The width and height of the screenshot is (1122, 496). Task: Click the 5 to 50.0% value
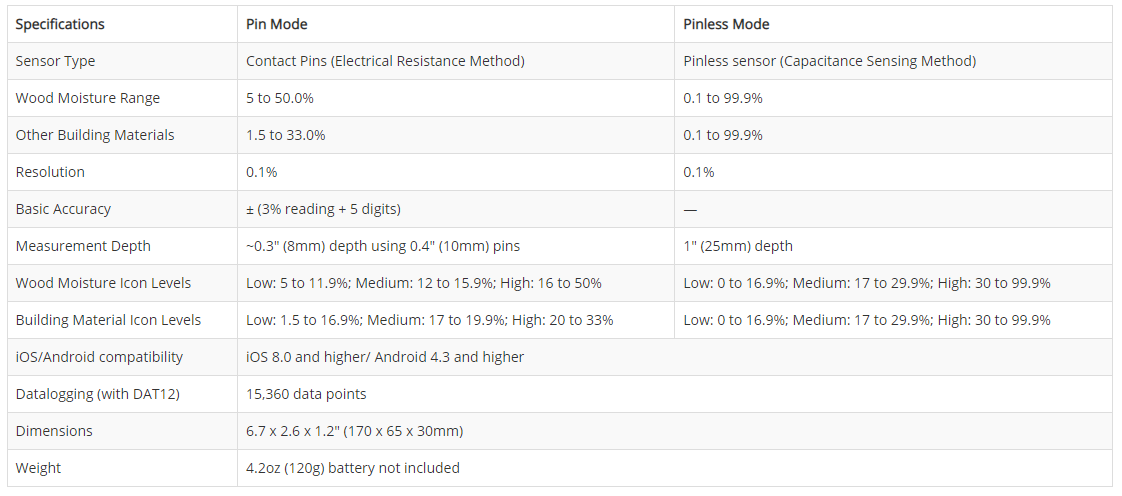click(x=280, y=99)
